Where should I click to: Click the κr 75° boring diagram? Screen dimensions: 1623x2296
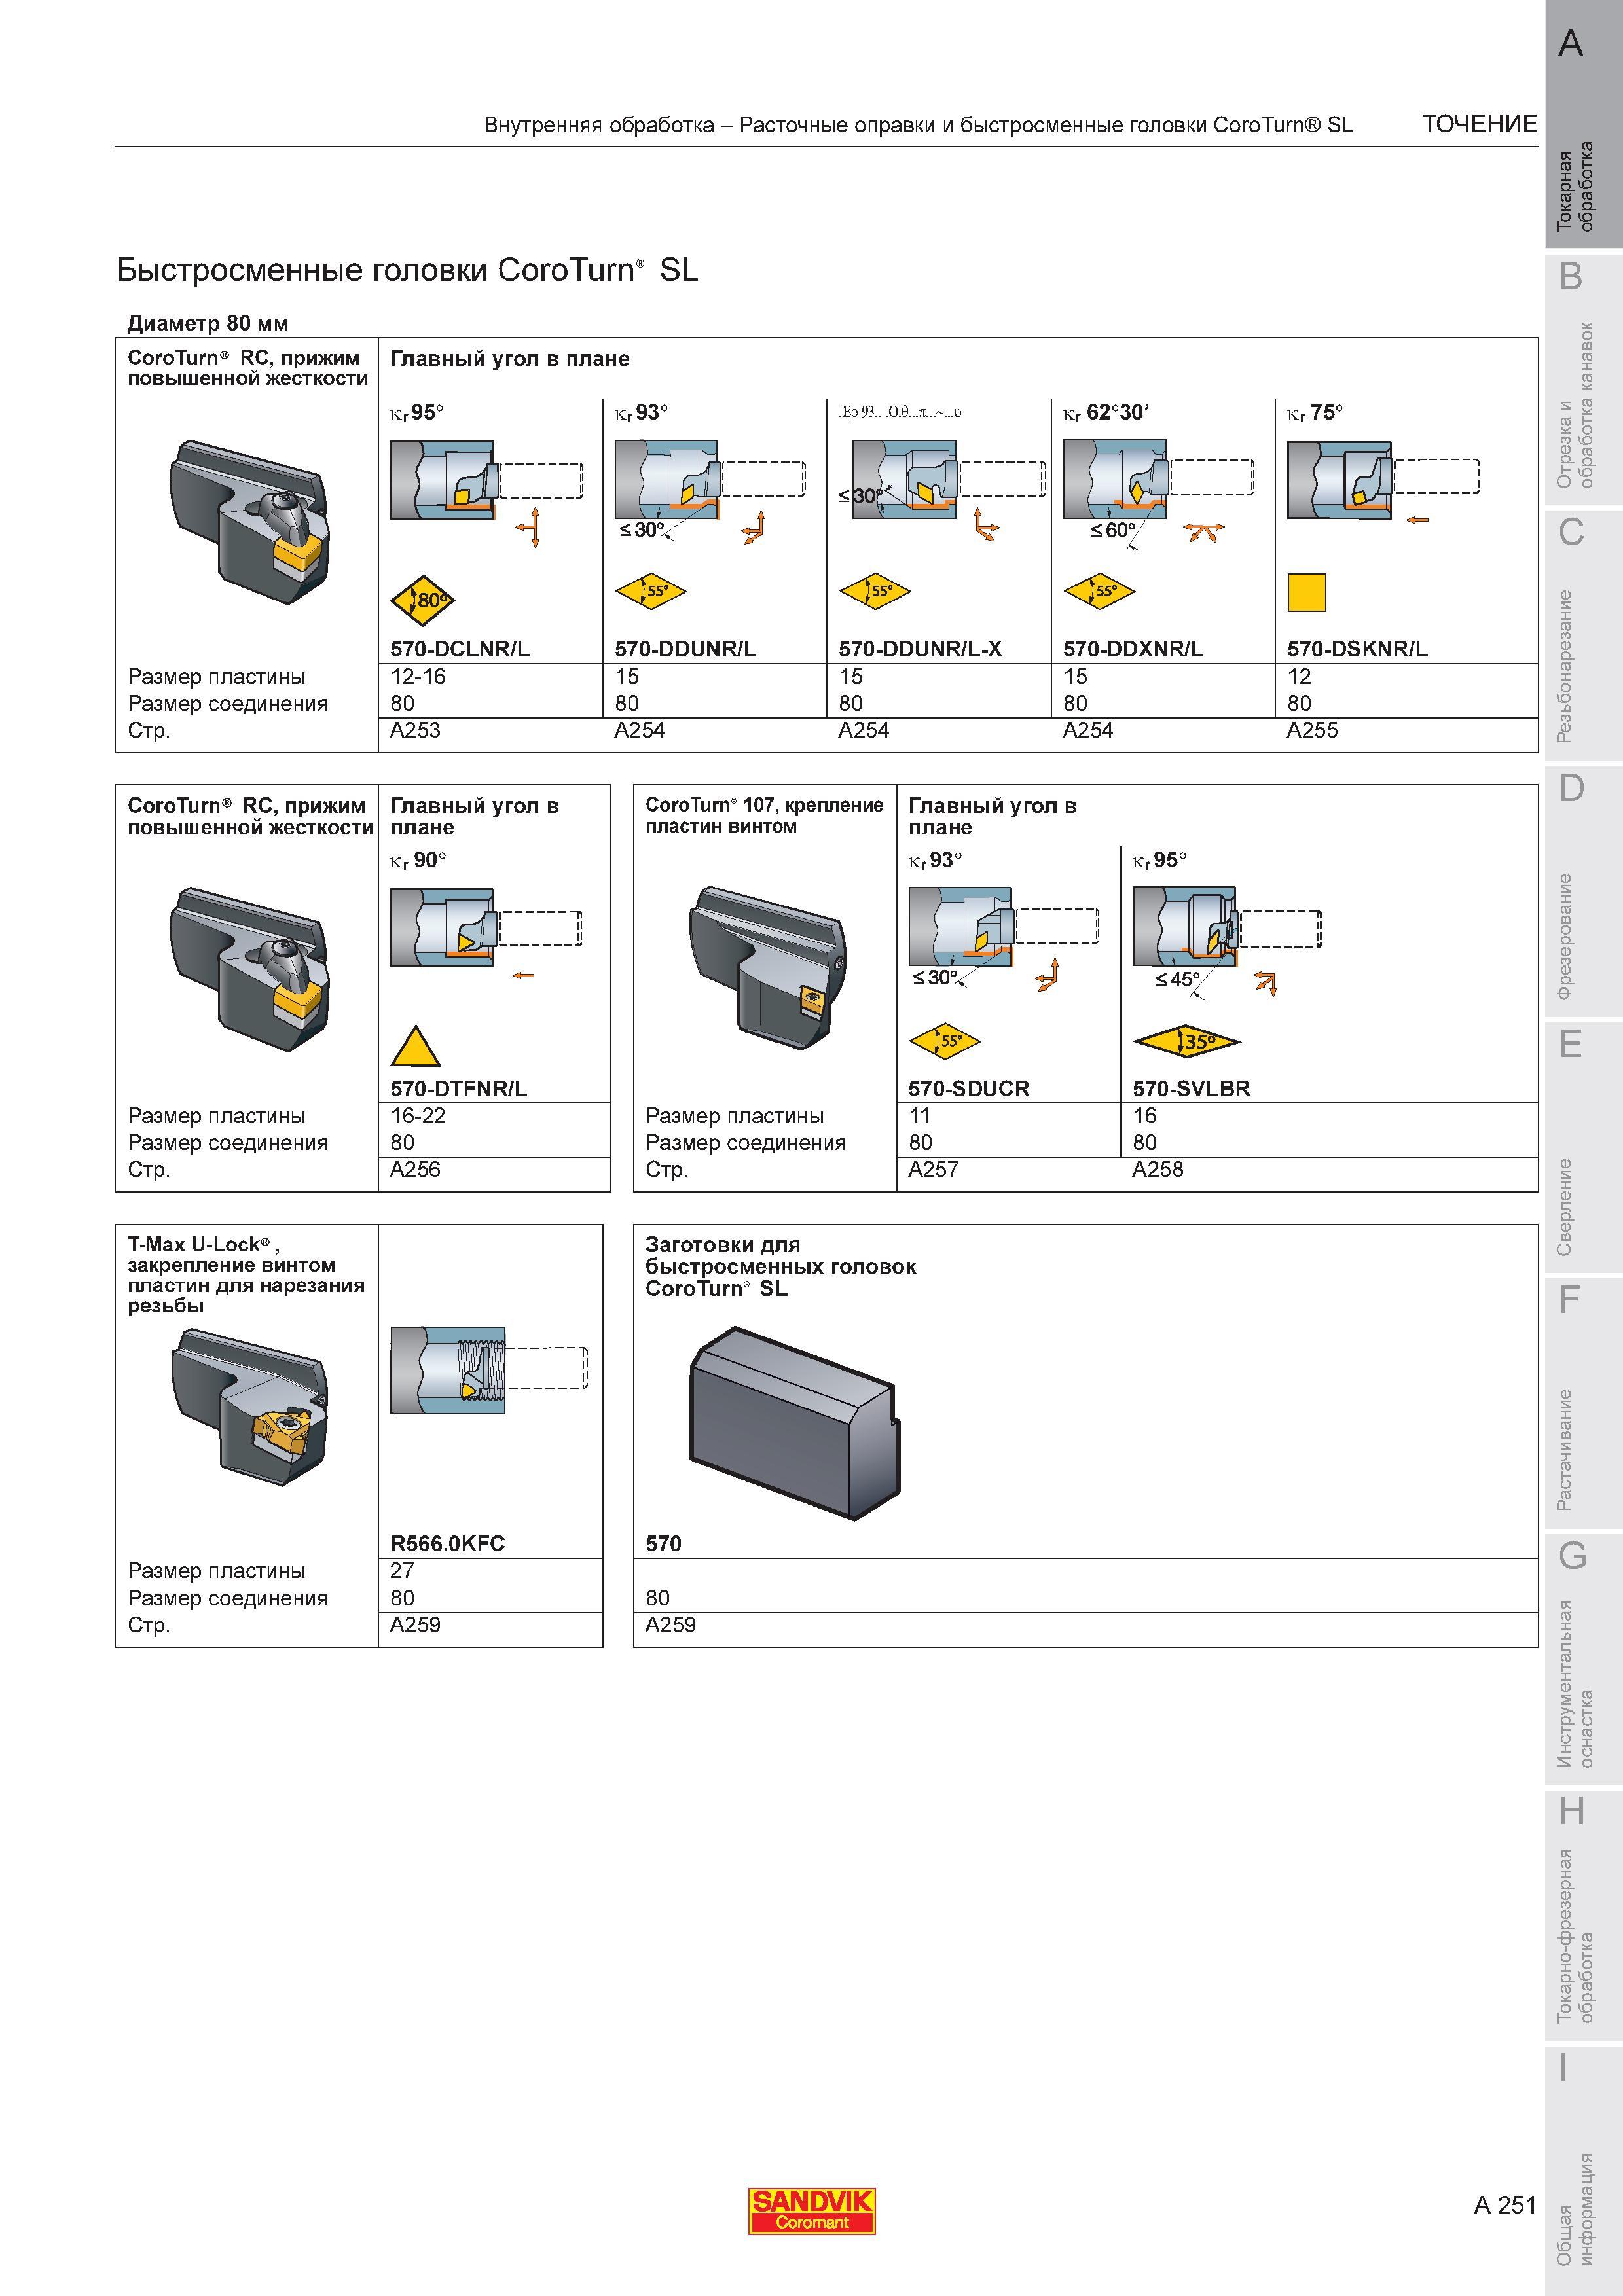[x=1383, y=482]
